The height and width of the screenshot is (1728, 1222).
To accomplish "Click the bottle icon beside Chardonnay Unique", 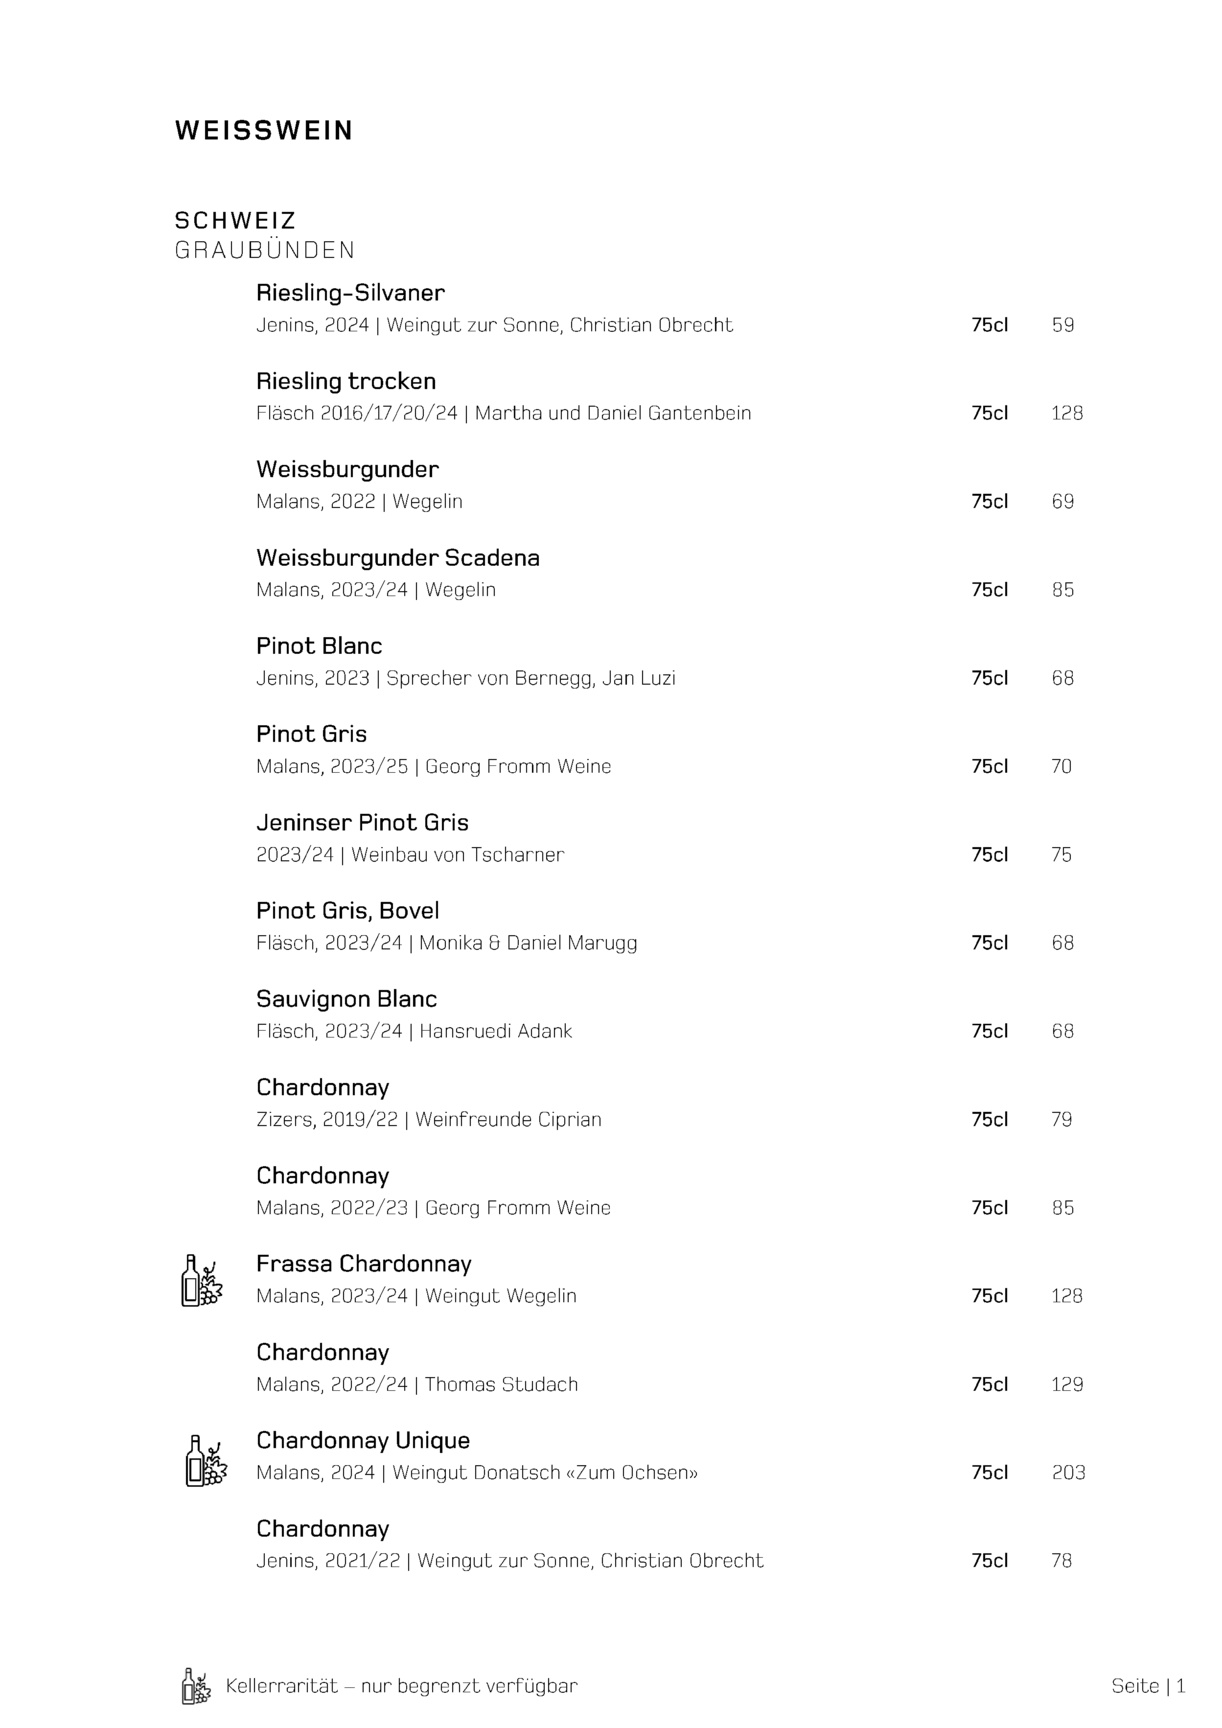I will pyautogui.click(x=205, y=1460).
